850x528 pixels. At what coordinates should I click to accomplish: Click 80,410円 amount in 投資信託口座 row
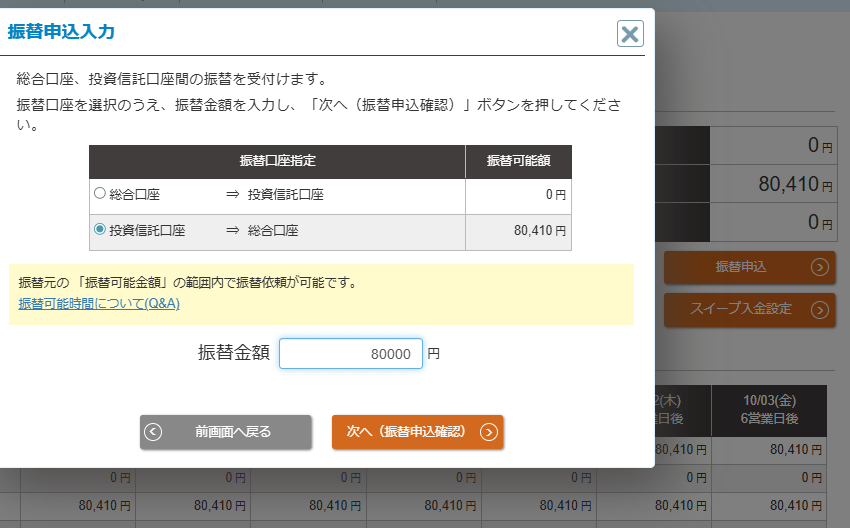pyautogui.click(x=539, y=231)
